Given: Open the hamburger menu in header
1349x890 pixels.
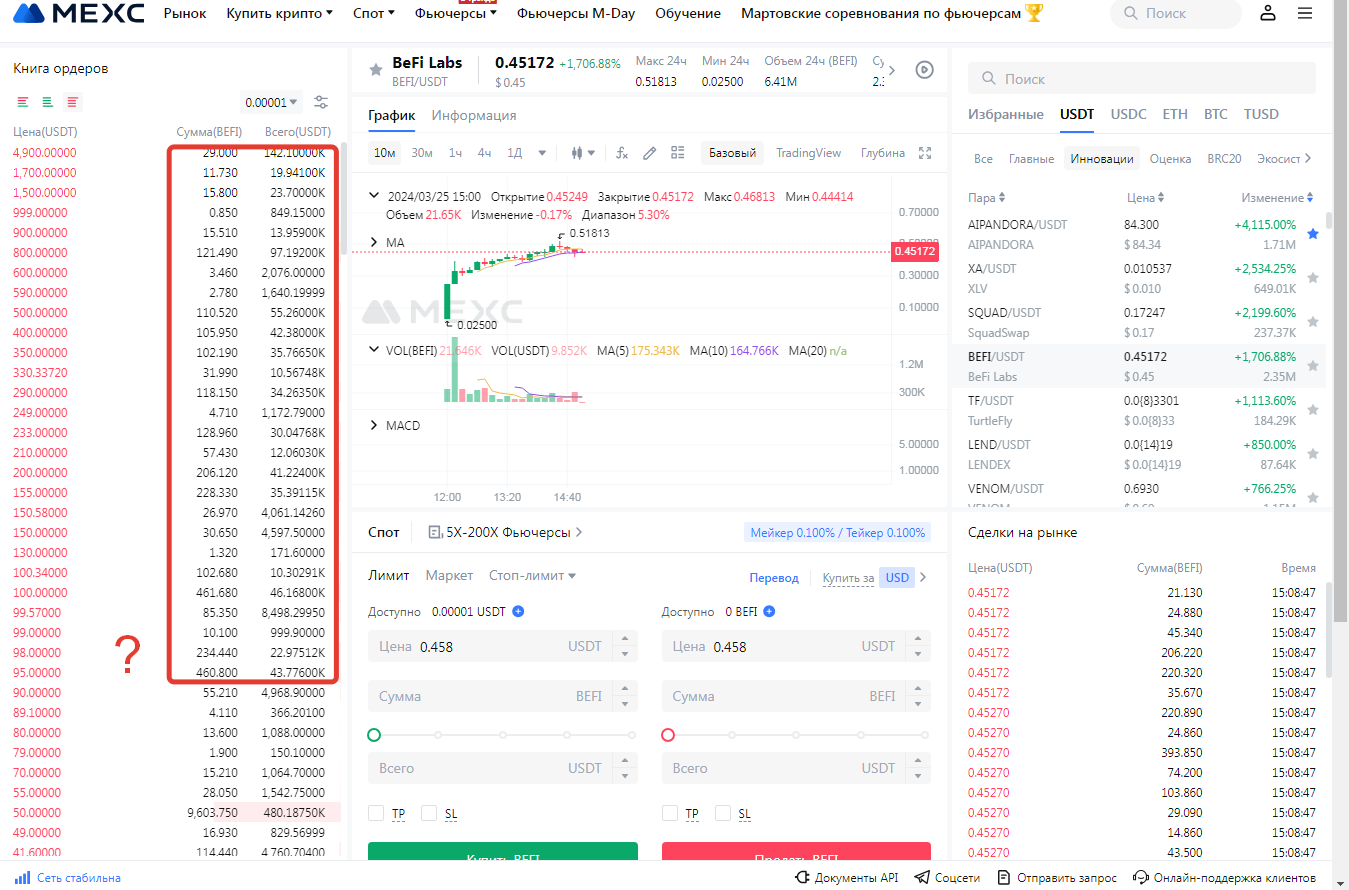Looking at the screenshot, I should pos(1305,13).
